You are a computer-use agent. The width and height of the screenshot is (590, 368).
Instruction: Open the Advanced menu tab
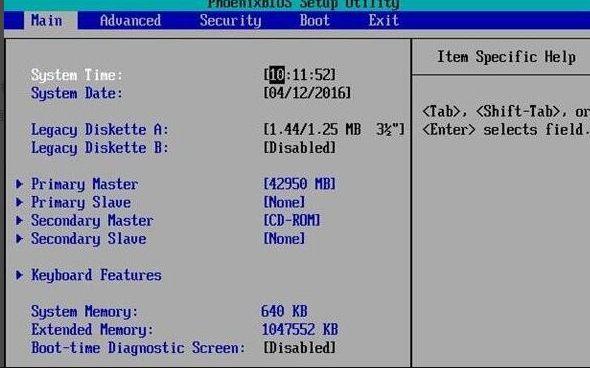click(x=130, y=20)
